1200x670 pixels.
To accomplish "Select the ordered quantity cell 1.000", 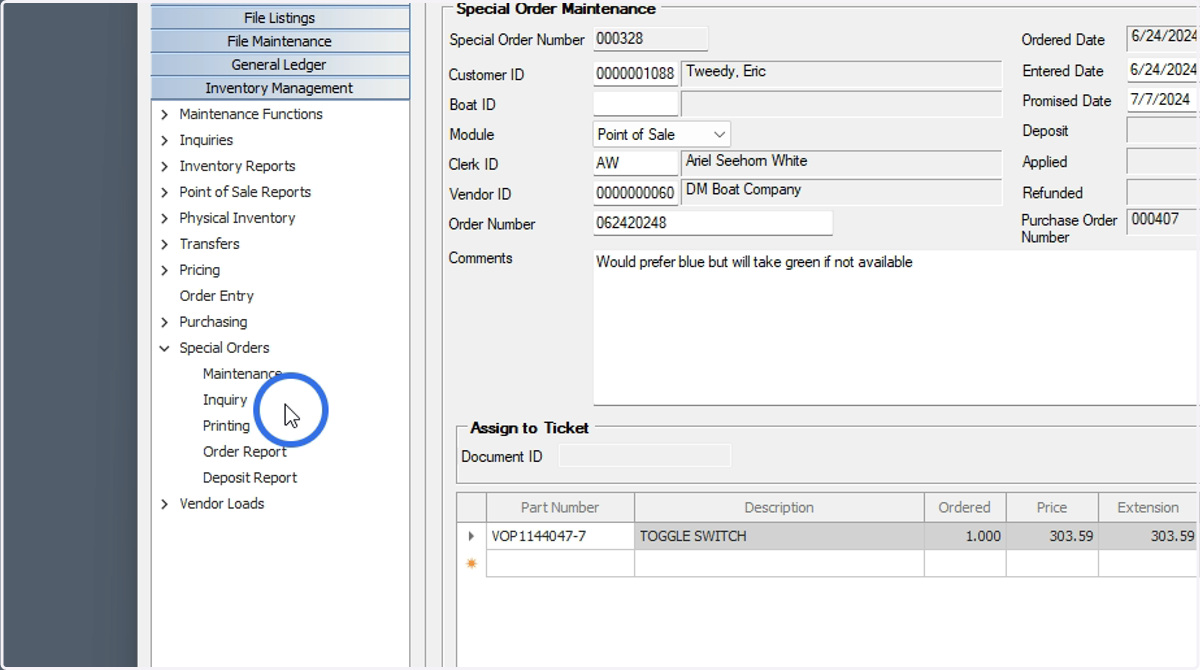I will [x=965, y=536].
